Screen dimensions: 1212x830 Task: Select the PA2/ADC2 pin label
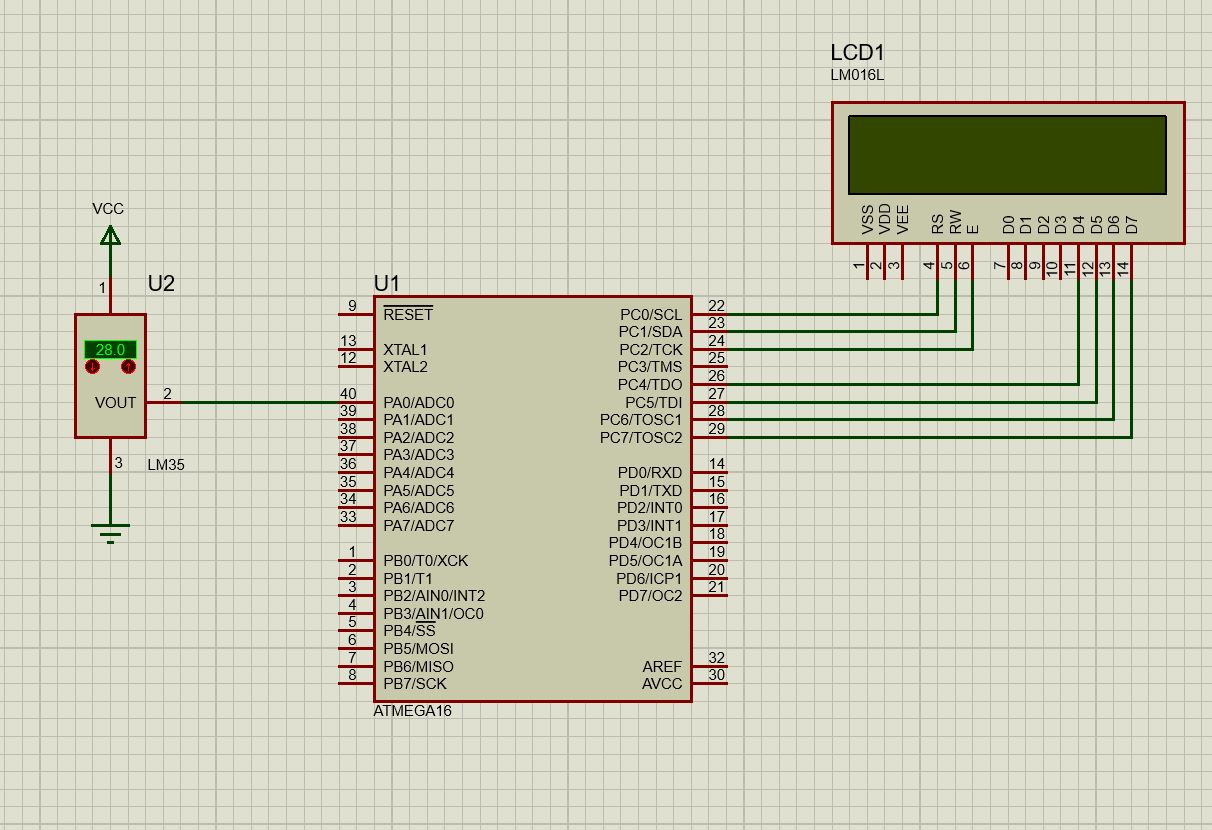(x=418, y=438)
